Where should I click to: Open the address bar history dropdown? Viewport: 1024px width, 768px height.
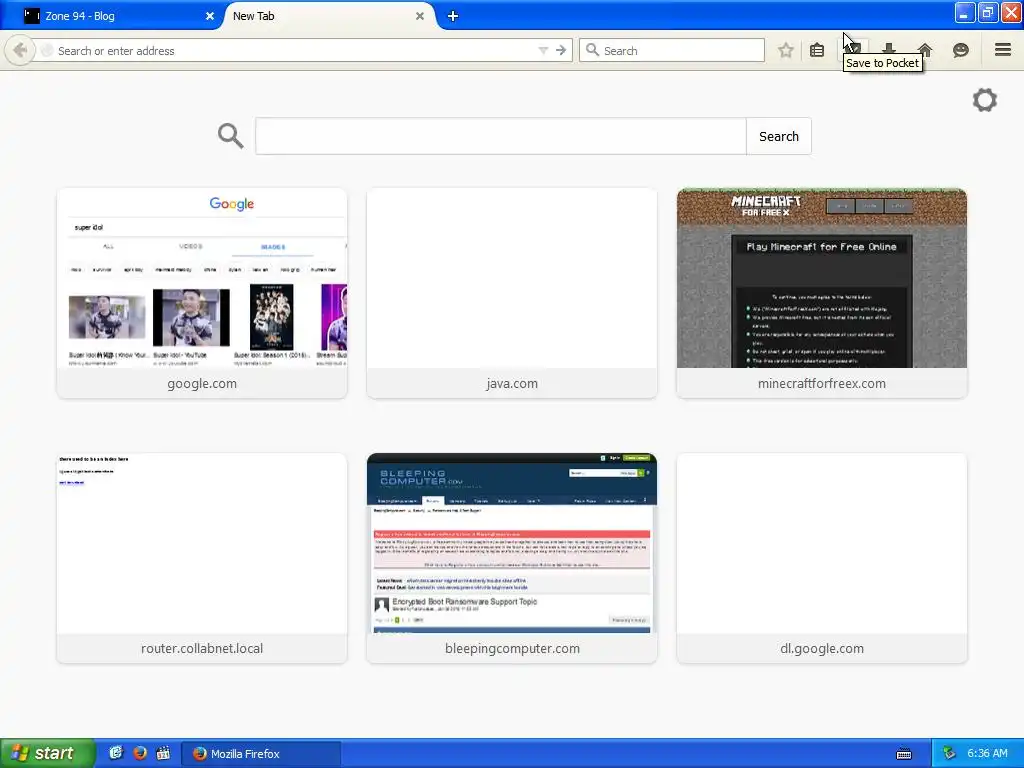[543, 50]
